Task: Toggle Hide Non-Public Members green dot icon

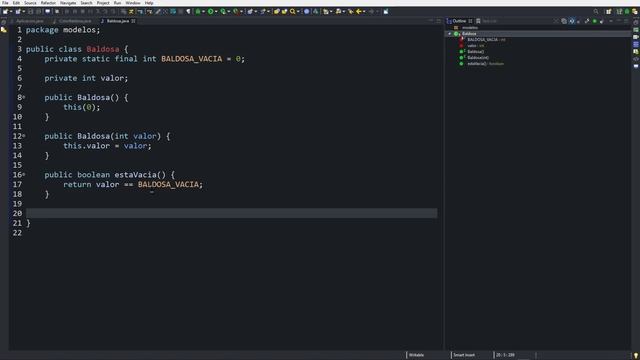Action: [x=594, y=21]
